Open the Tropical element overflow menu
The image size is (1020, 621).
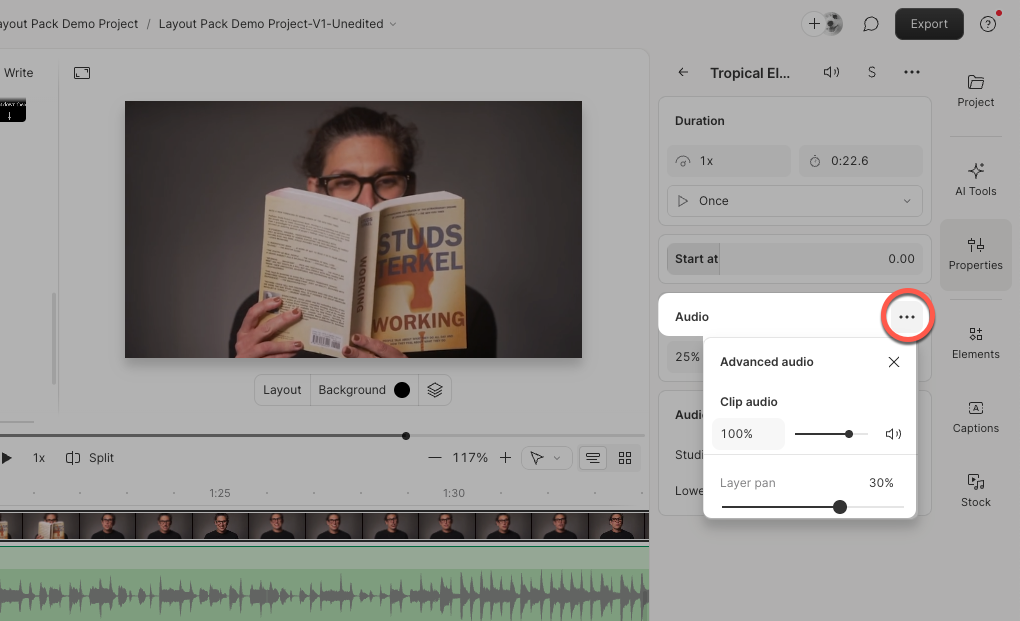911,72
